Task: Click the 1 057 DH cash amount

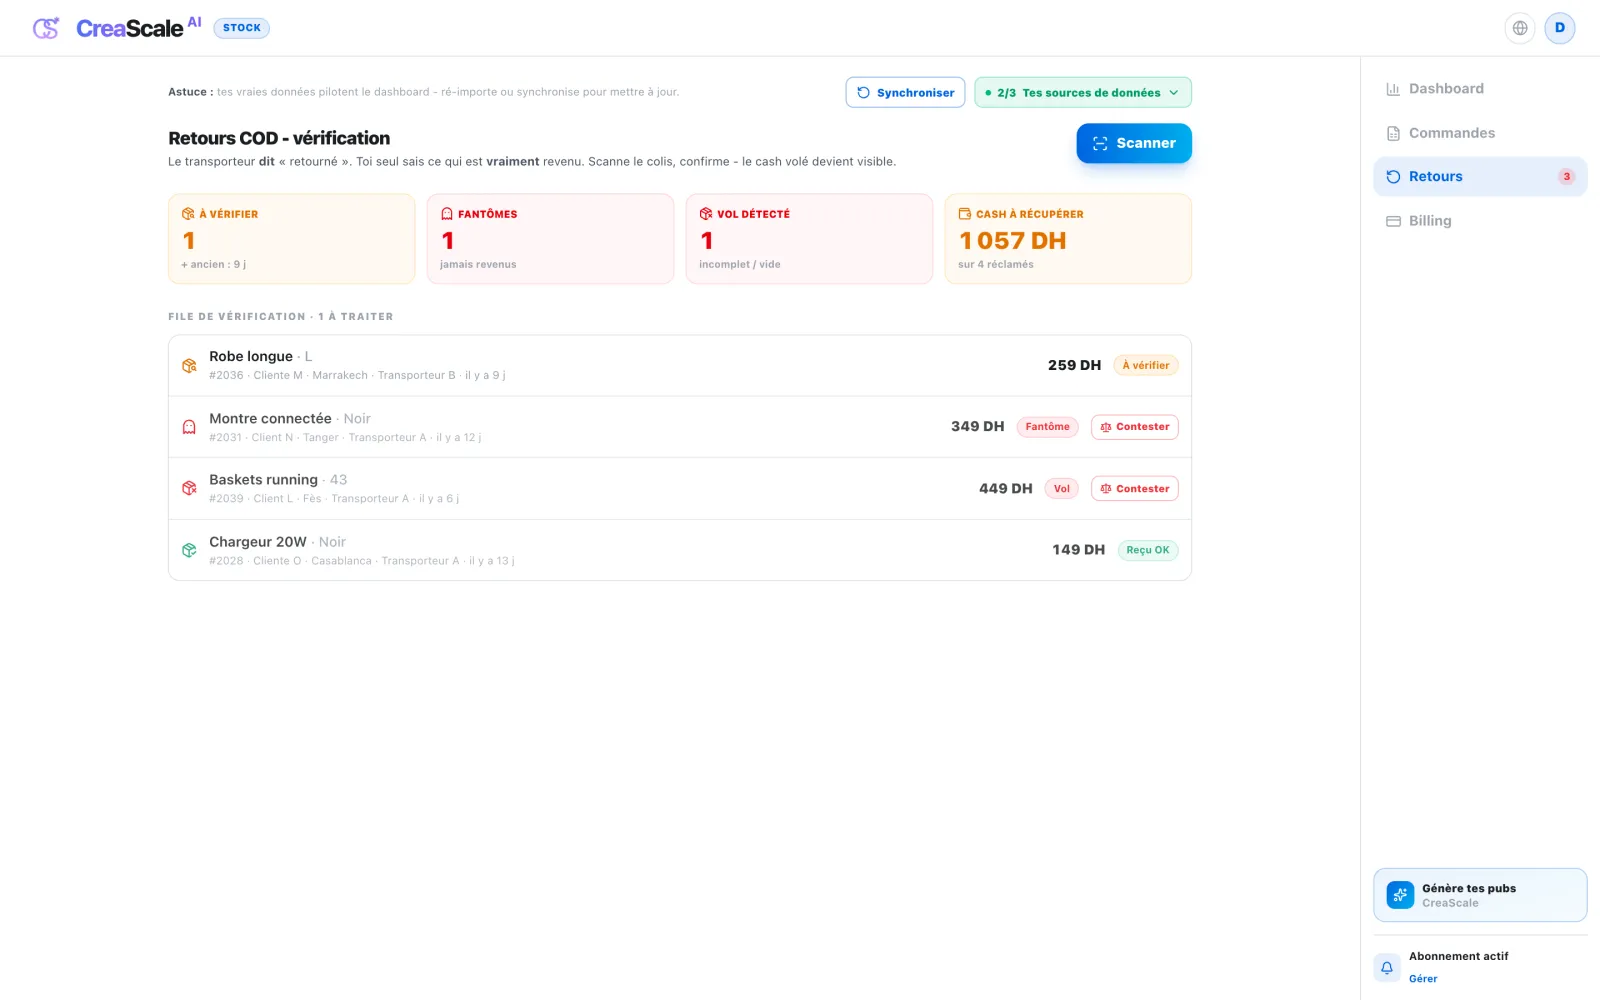Action: tap(1013, 241)
